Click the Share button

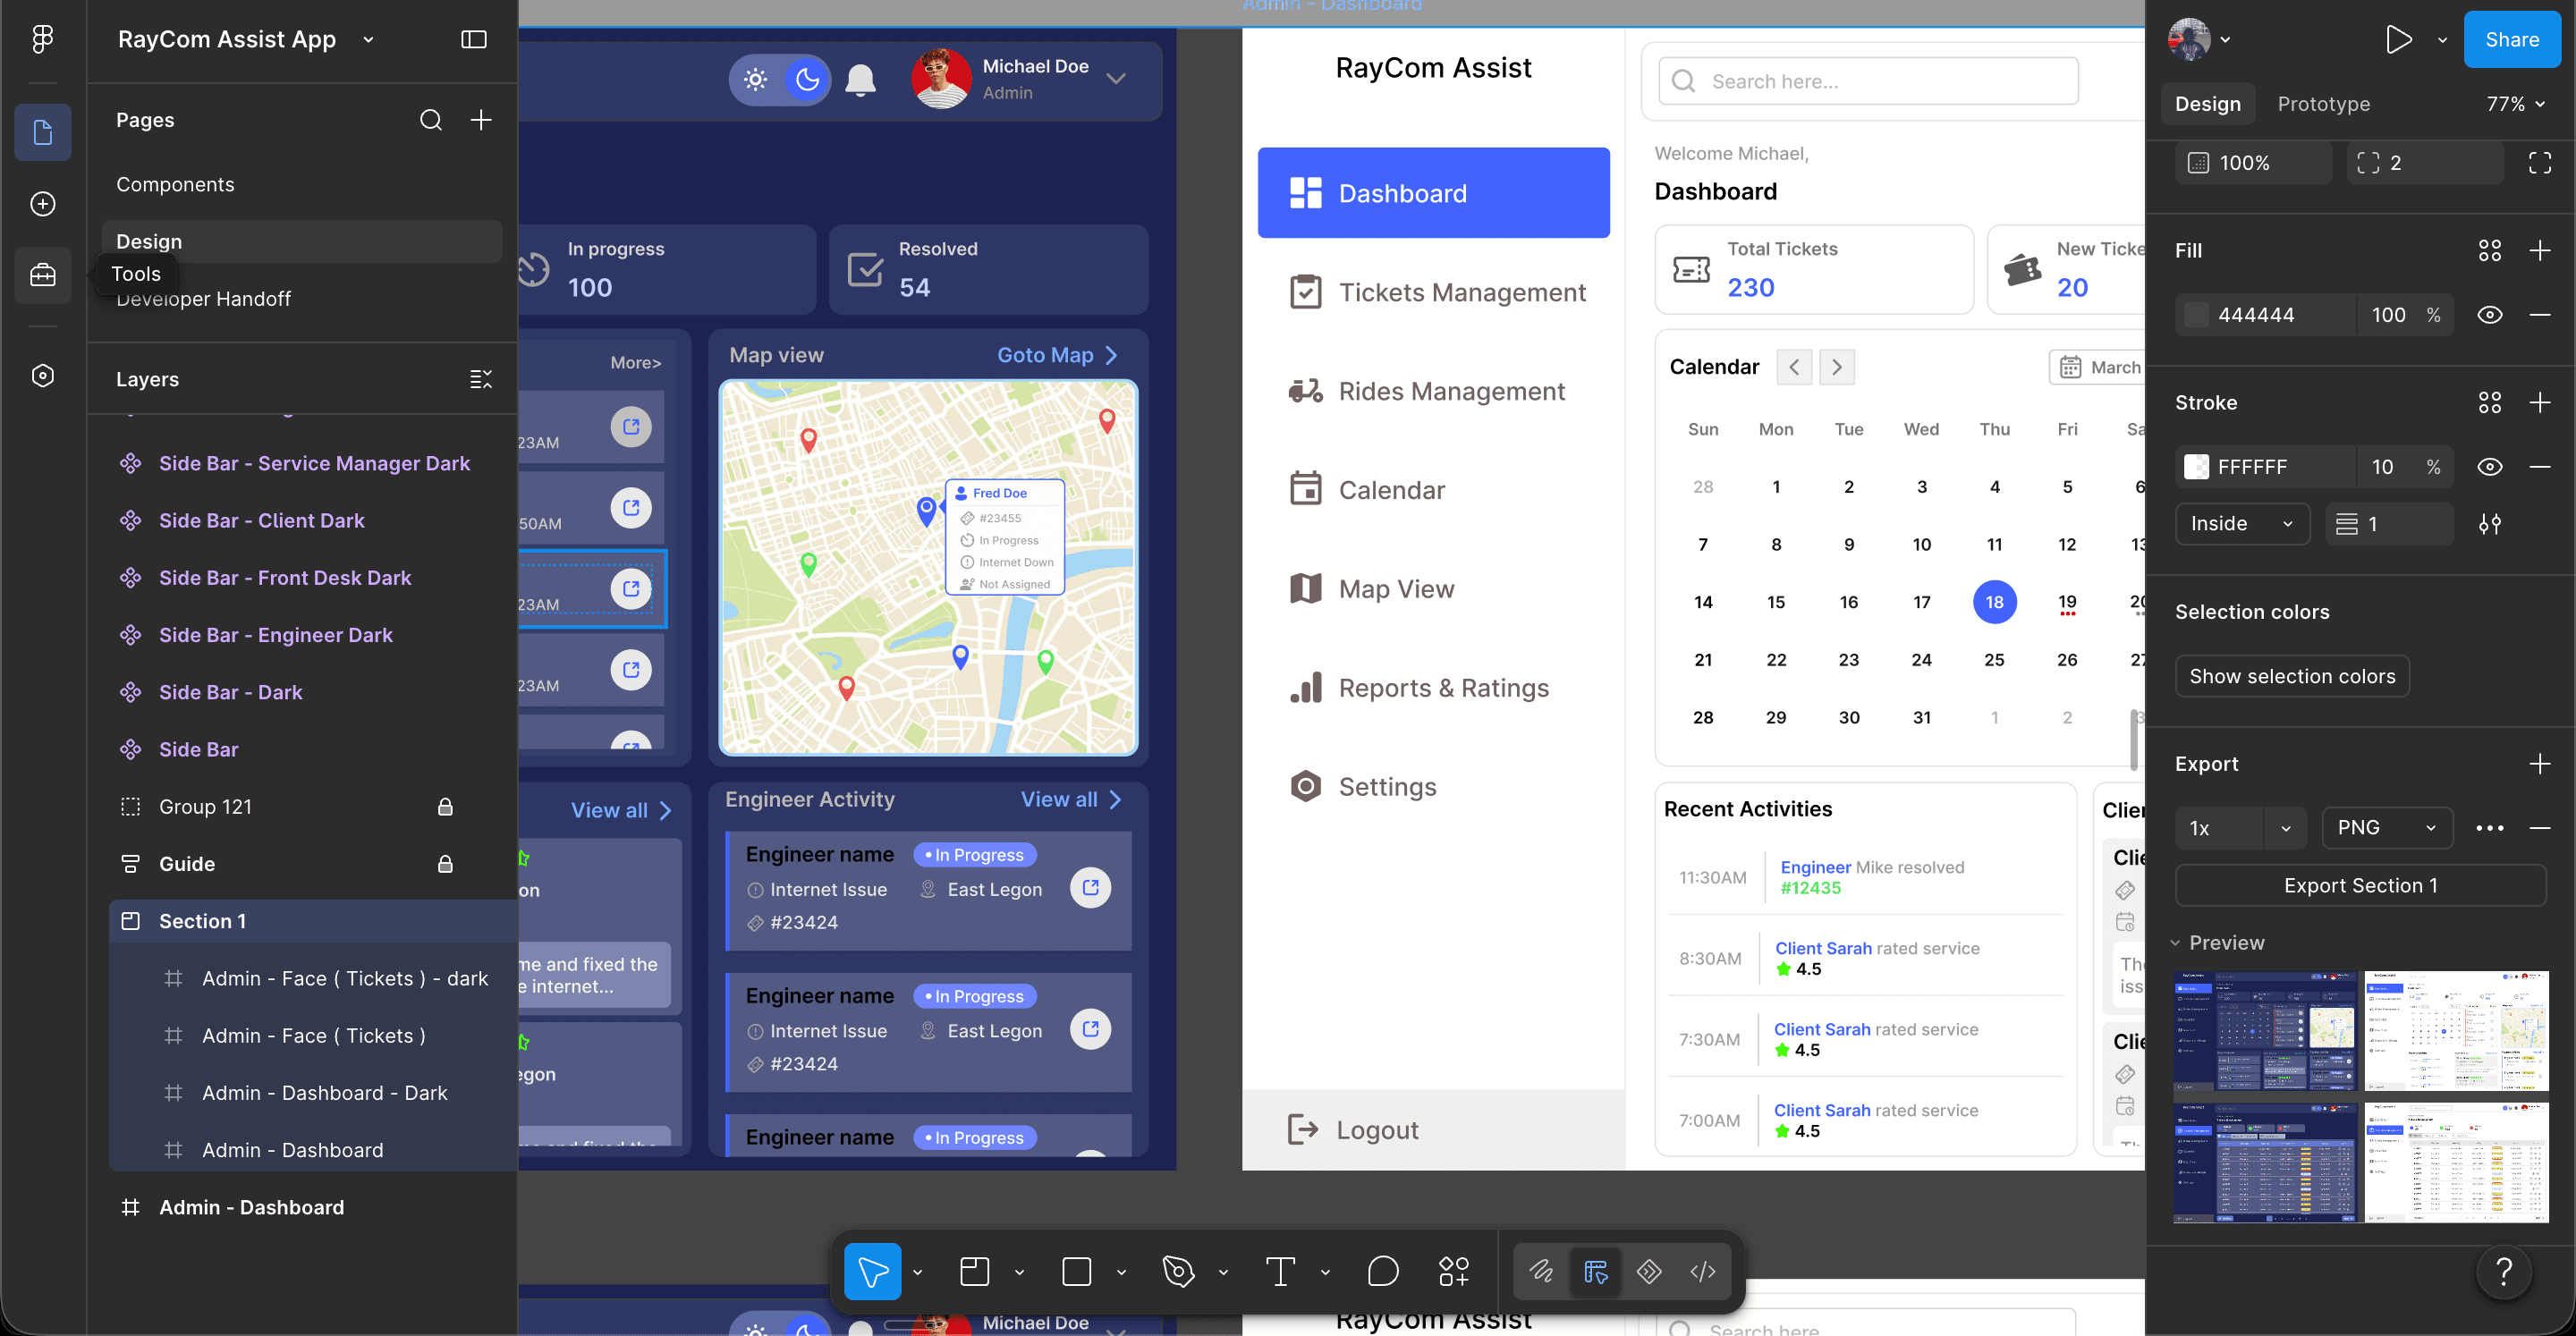point(2511,39)
